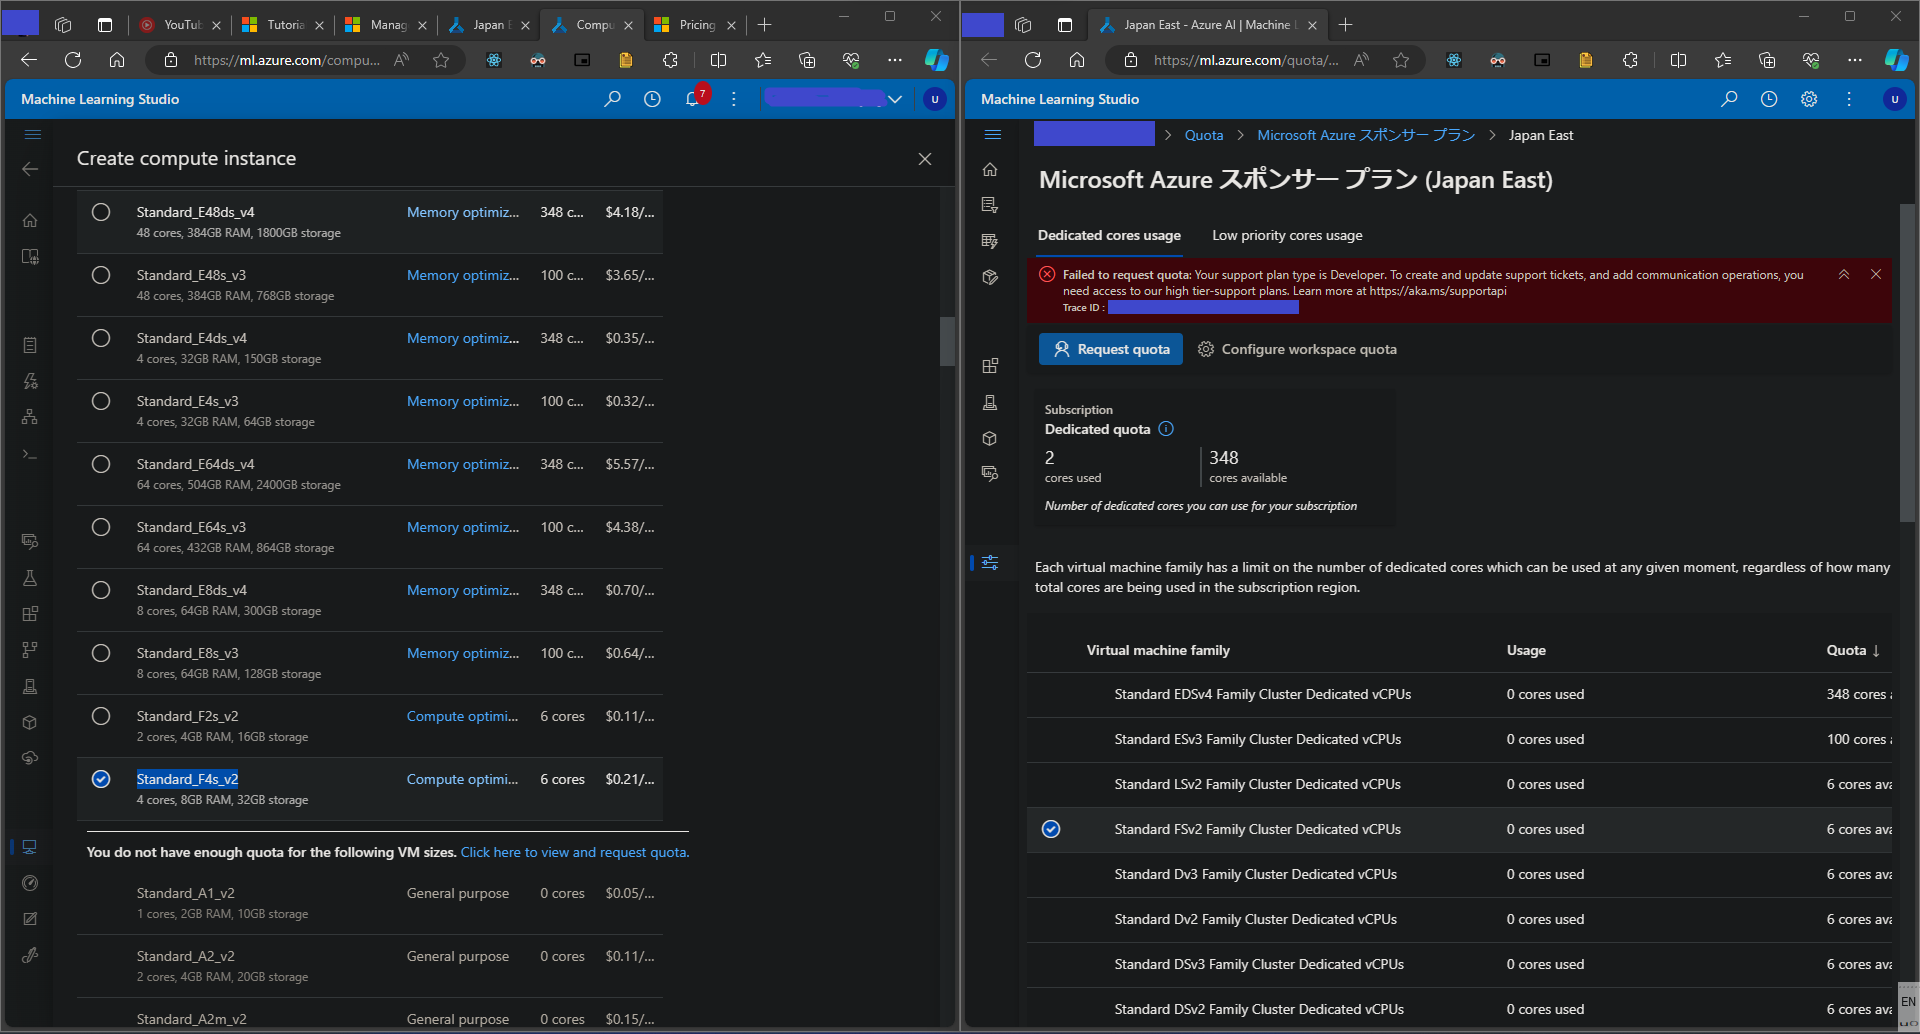1920x1034 pixels.
Task: Open settings gear in right Studio header
Action: (x=1809, y=99)
